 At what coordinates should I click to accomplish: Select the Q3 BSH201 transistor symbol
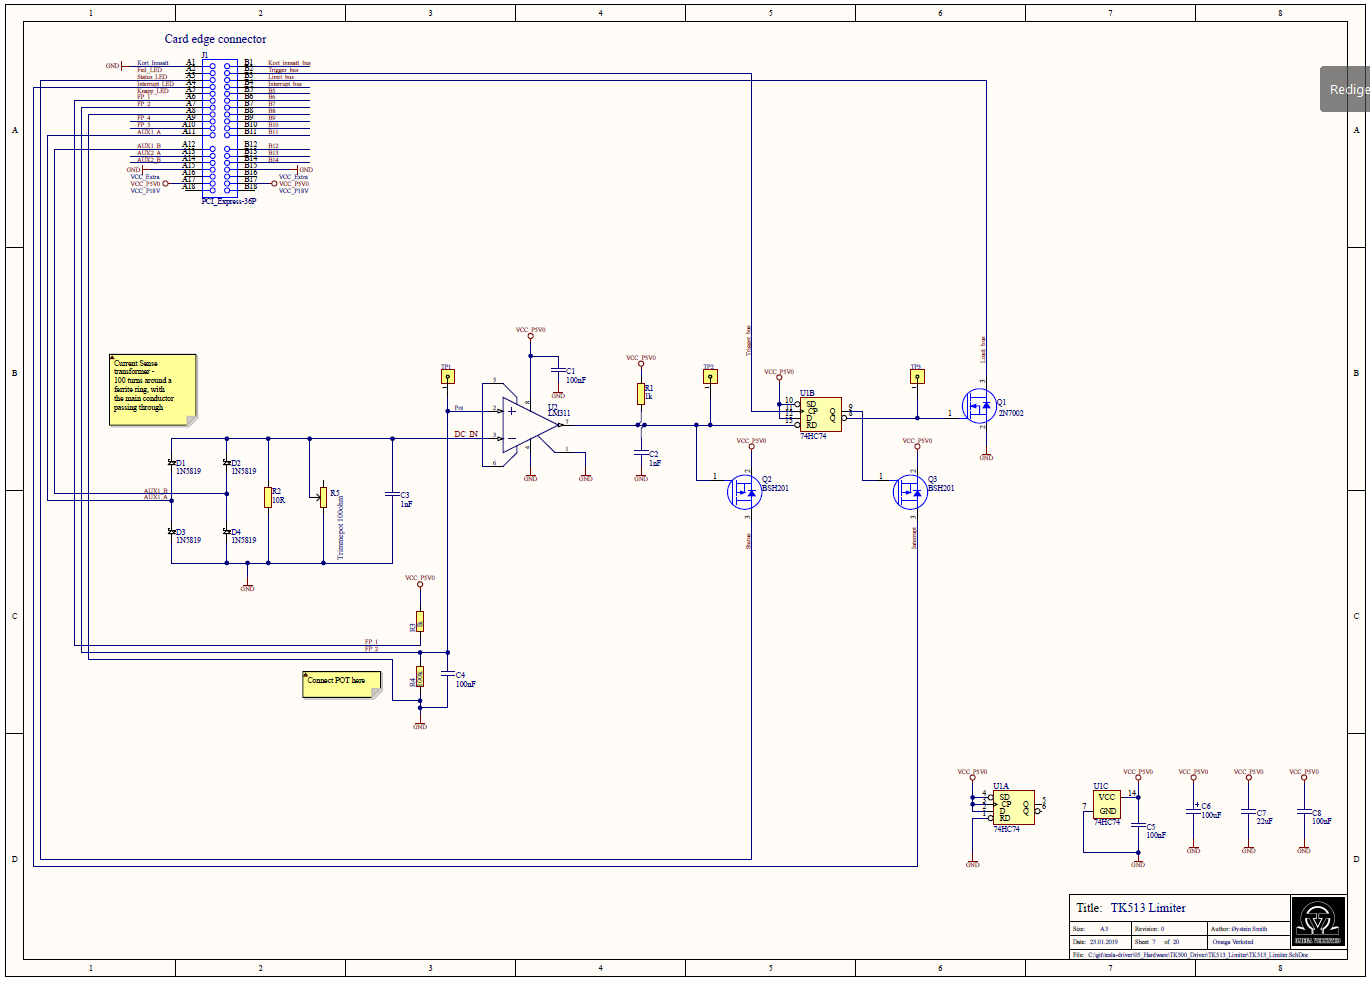pos(910,492)
